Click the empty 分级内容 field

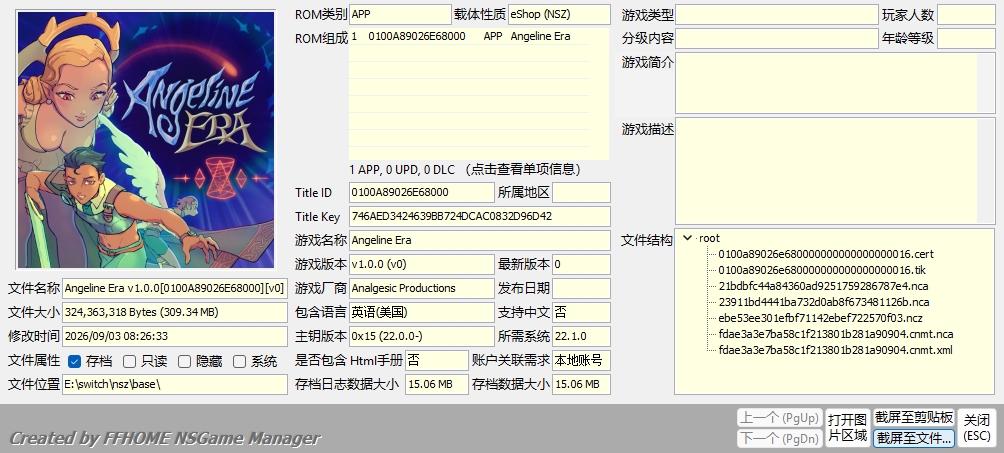(x=777, y=38)
